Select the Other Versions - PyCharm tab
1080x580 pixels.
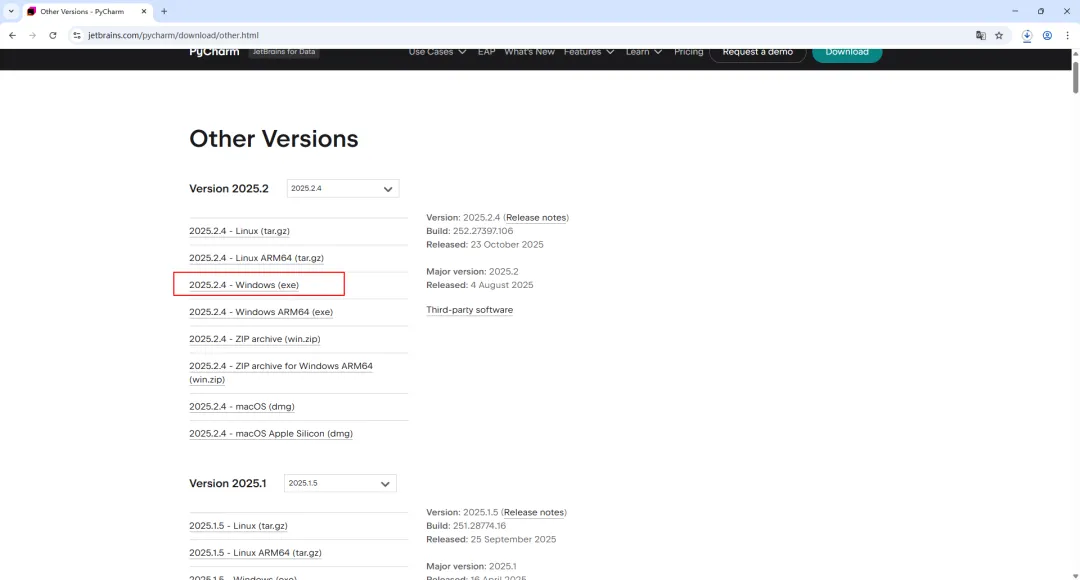[x=87, y=11]
